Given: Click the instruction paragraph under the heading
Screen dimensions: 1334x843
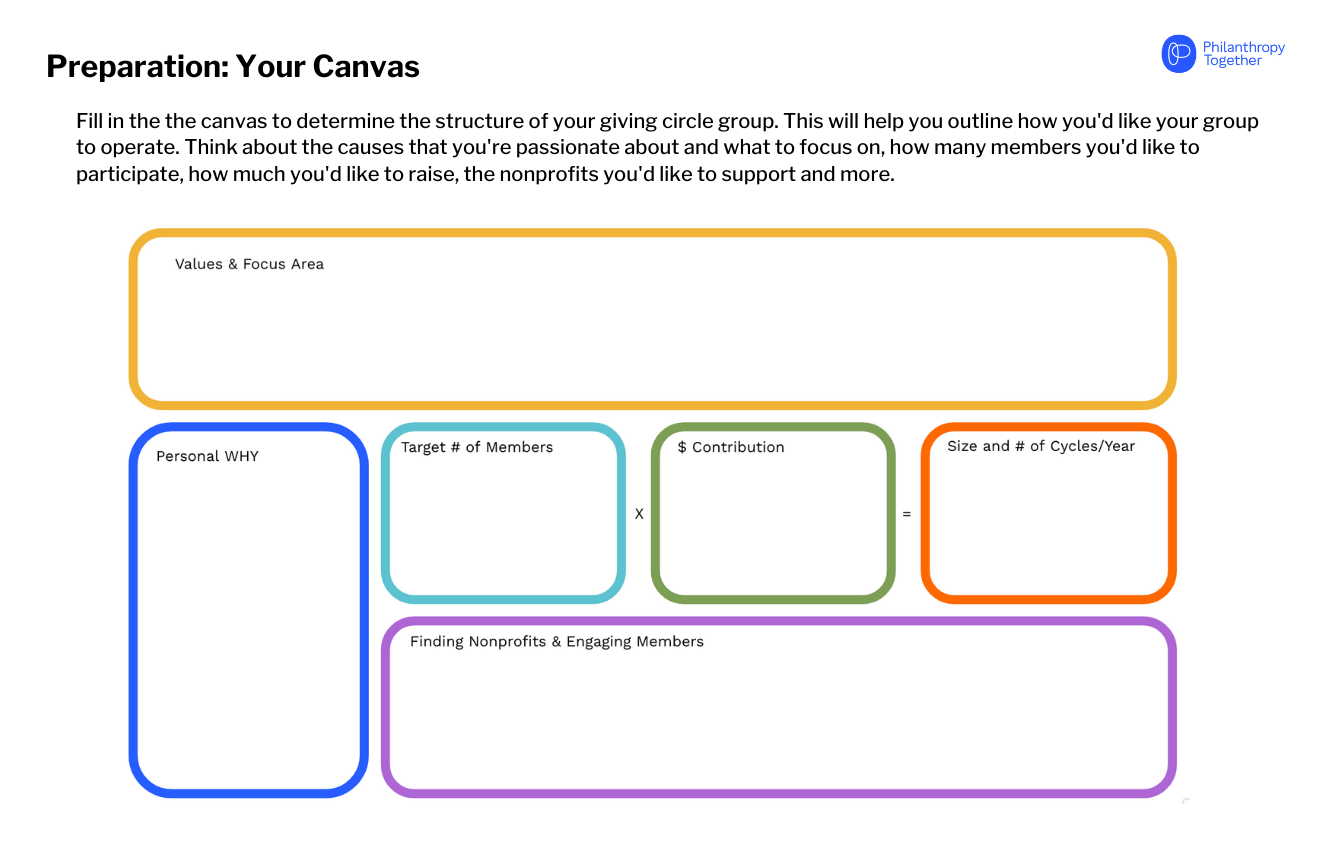Looking at the screenshot, I should point(667,147).
